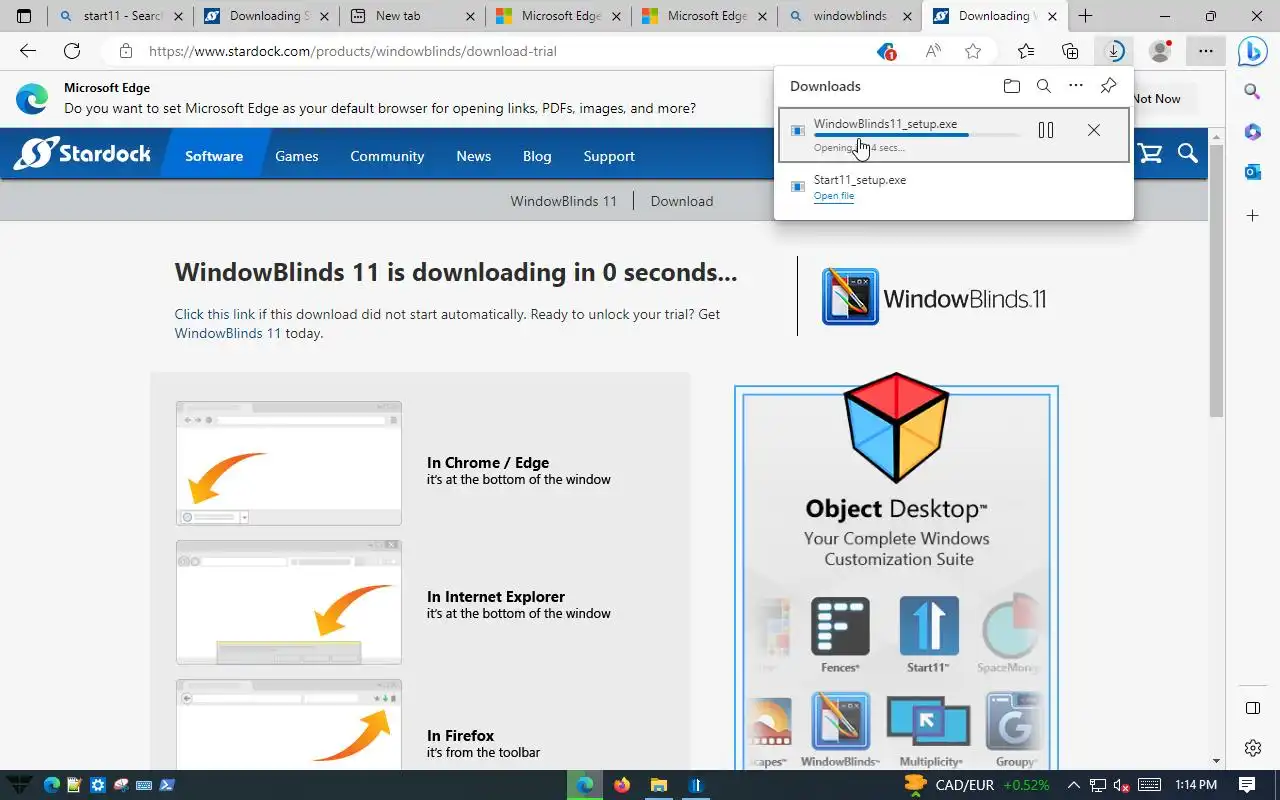Open the Software menu on Stardock
This screenshot has height=800, width=1280.
pos(214,156)
